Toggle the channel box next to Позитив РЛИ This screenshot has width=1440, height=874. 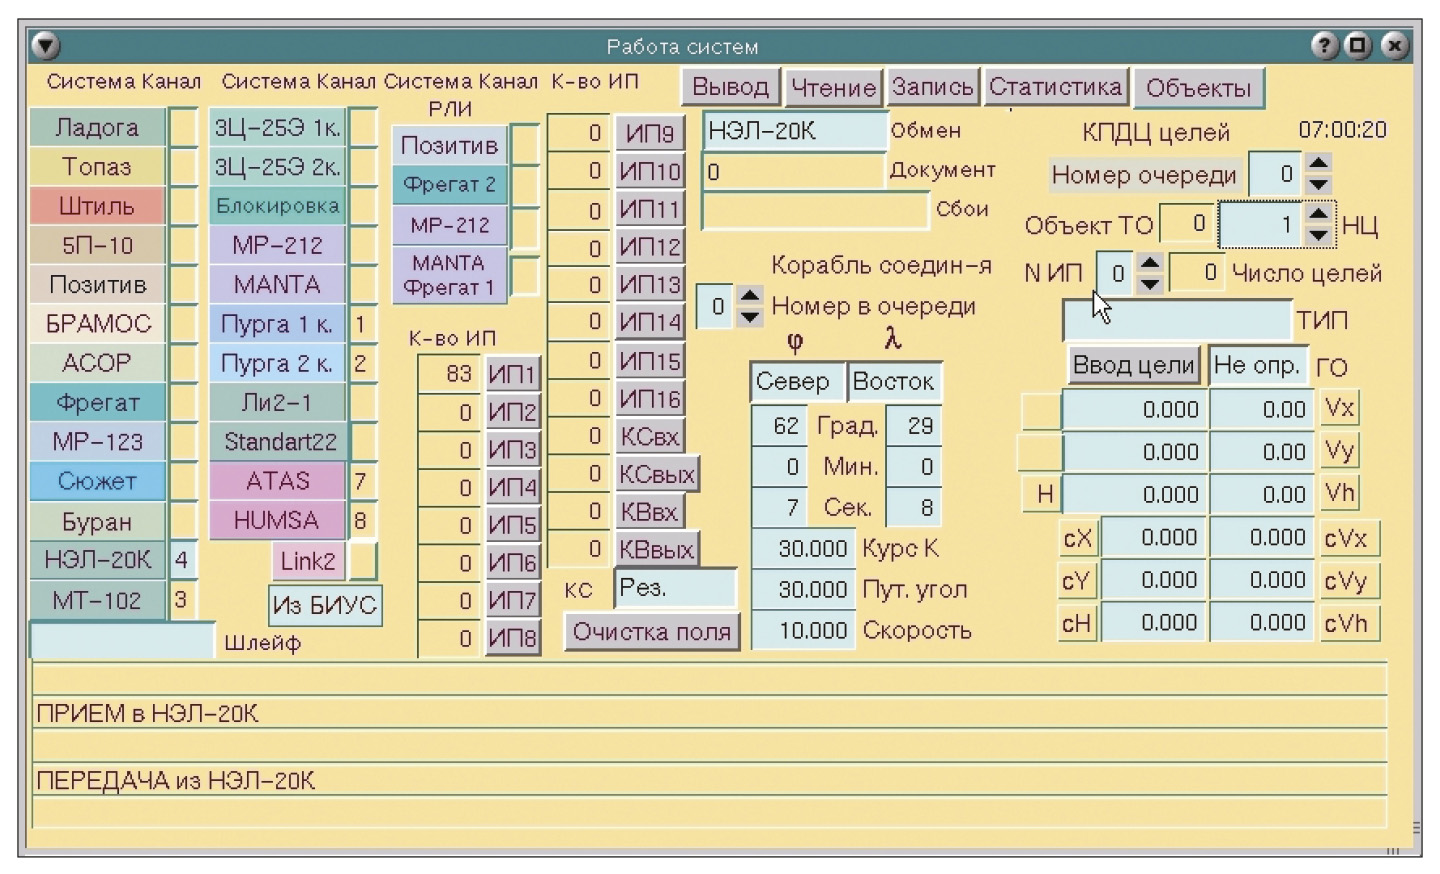pos(525,146)
